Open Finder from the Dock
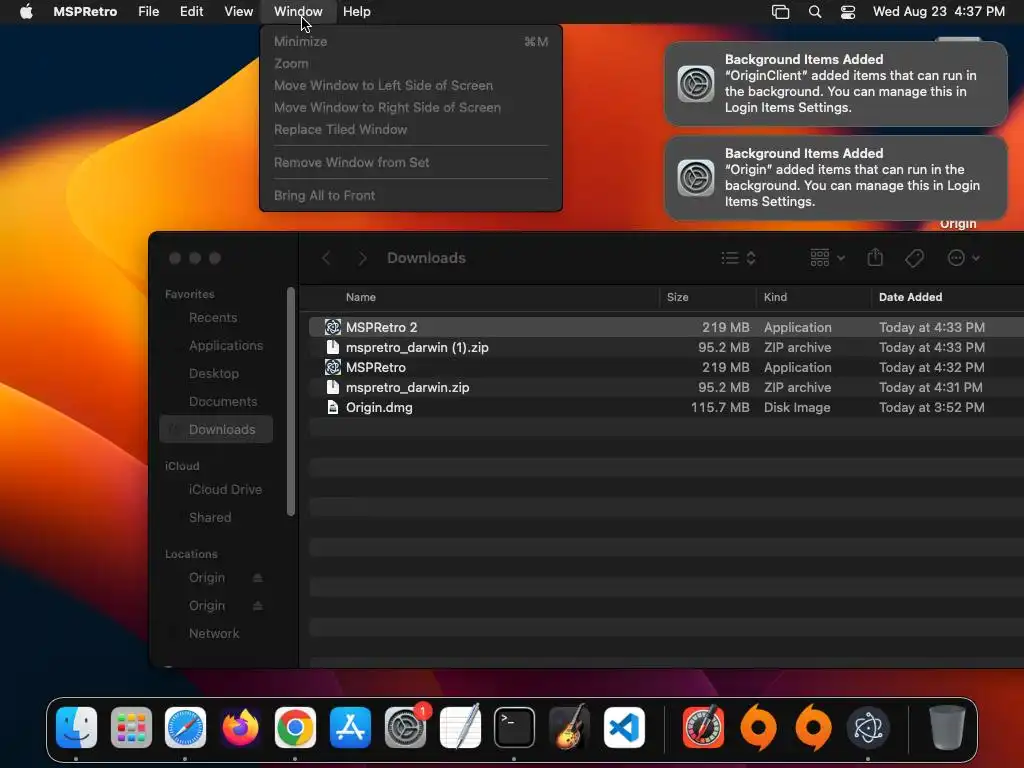 (76, 728)
